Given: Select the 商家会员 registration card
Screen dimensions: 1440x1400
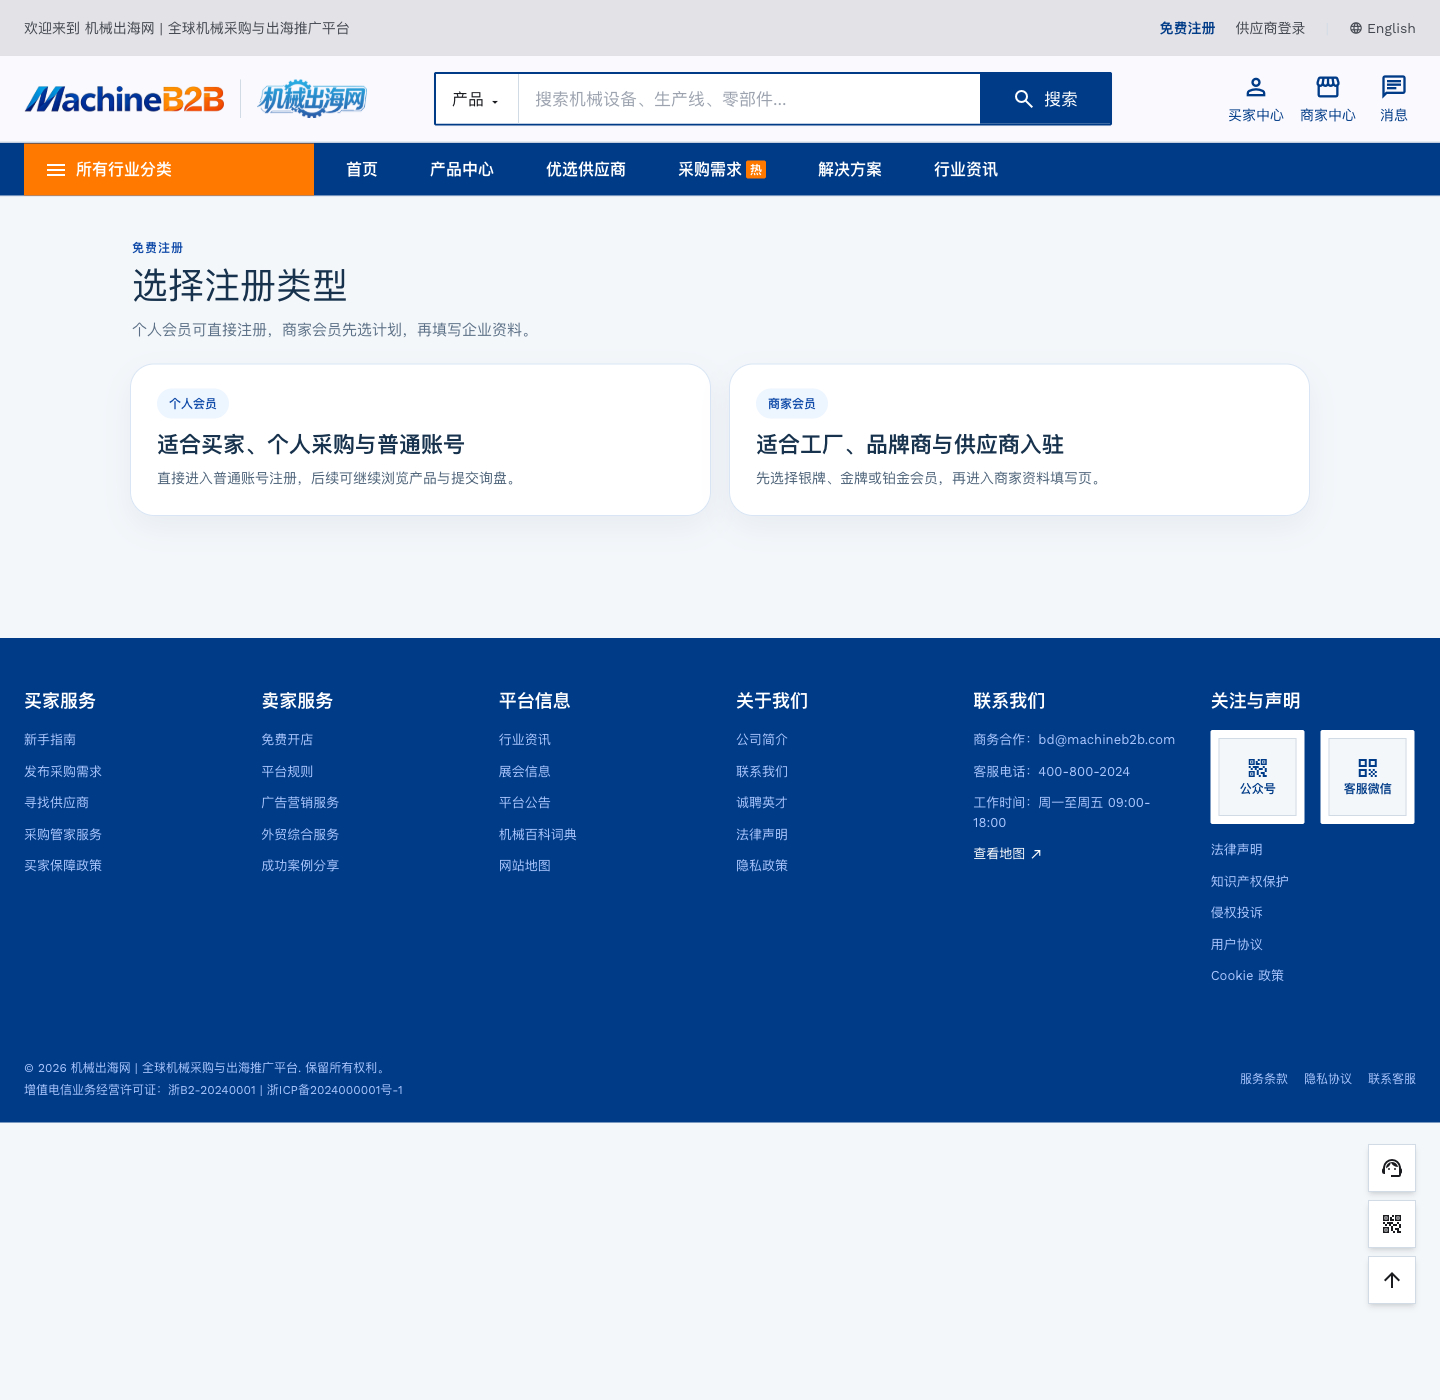Looking at the screenshot, I should [1019, 440].
